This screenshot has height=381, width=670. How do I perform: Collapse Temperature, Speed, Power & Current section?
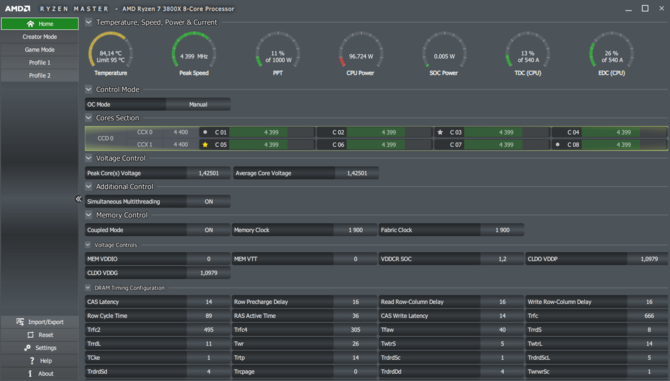tap(88, 22)
